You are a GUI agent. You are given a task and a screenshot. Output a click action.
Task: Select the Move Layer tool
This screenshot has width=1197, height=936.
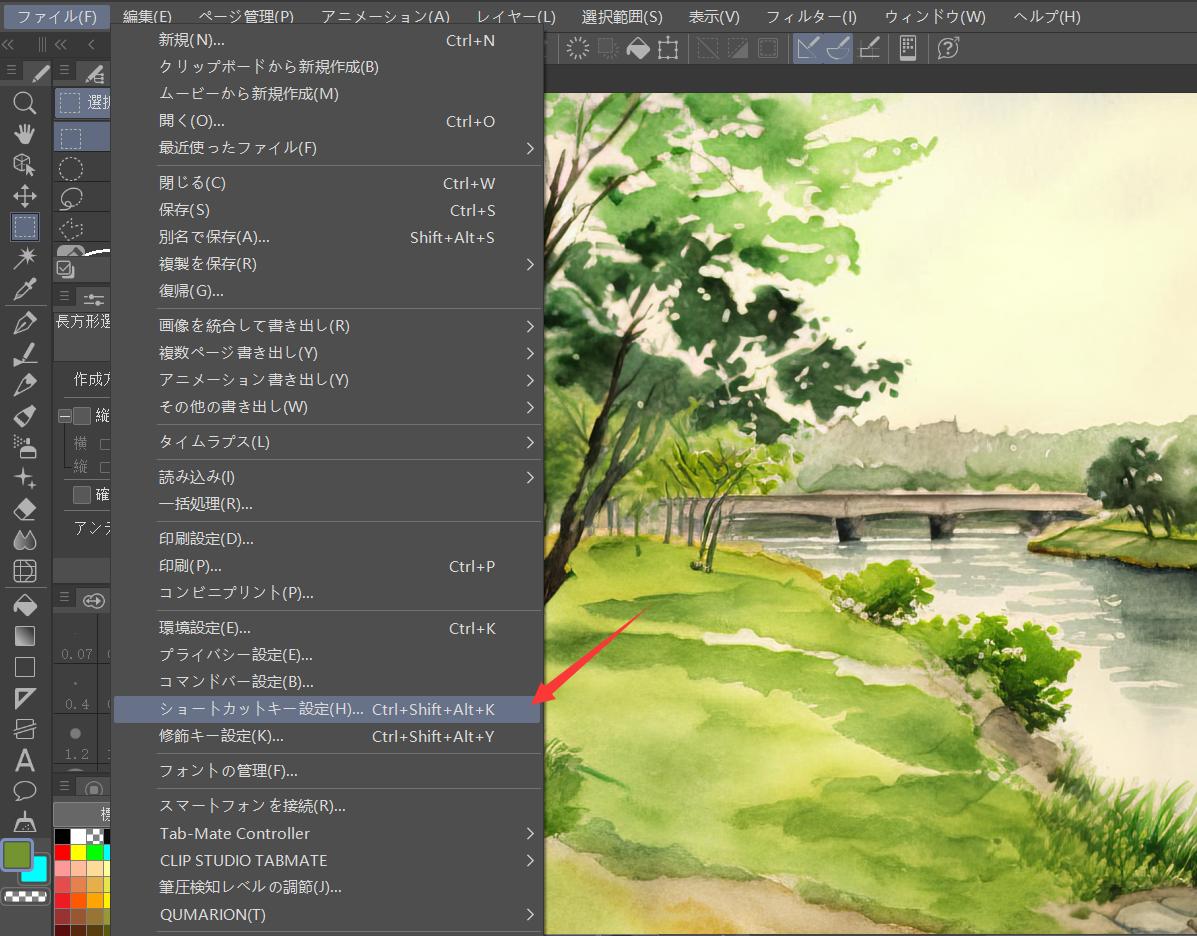tap(24, 196)
